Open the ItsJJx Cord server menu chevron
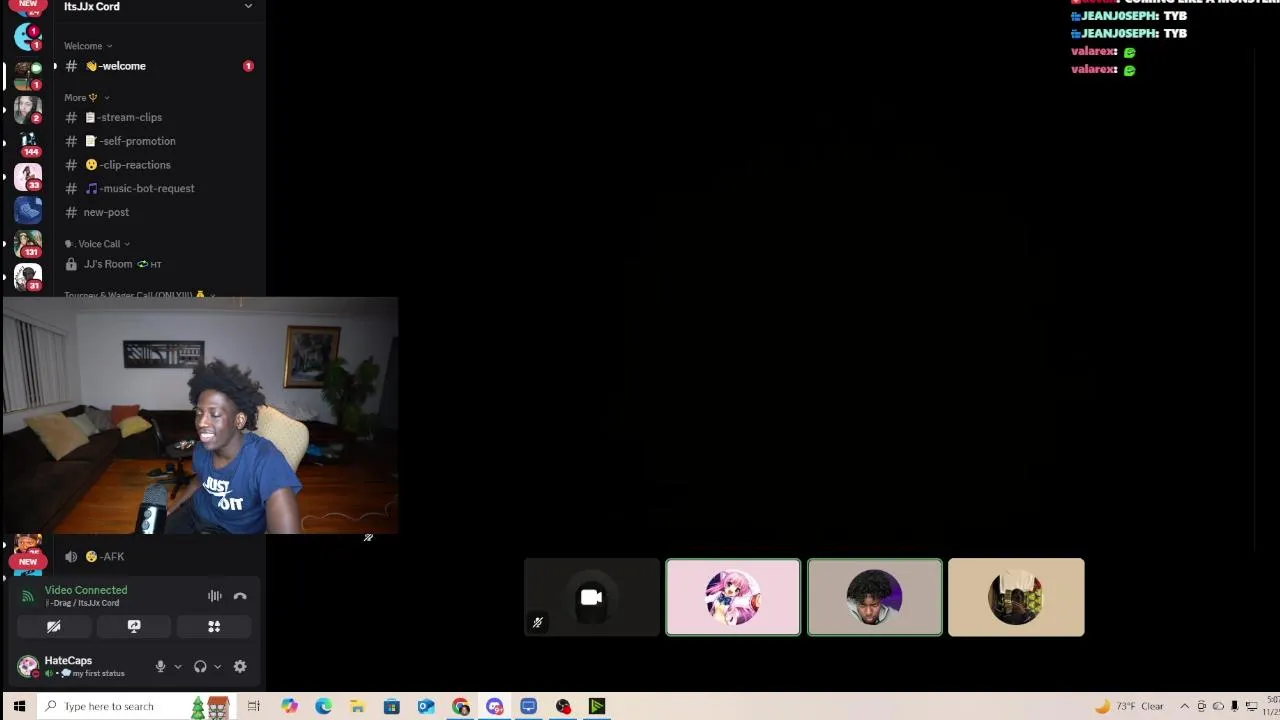 pyautogui.click(x=248, y=6)
